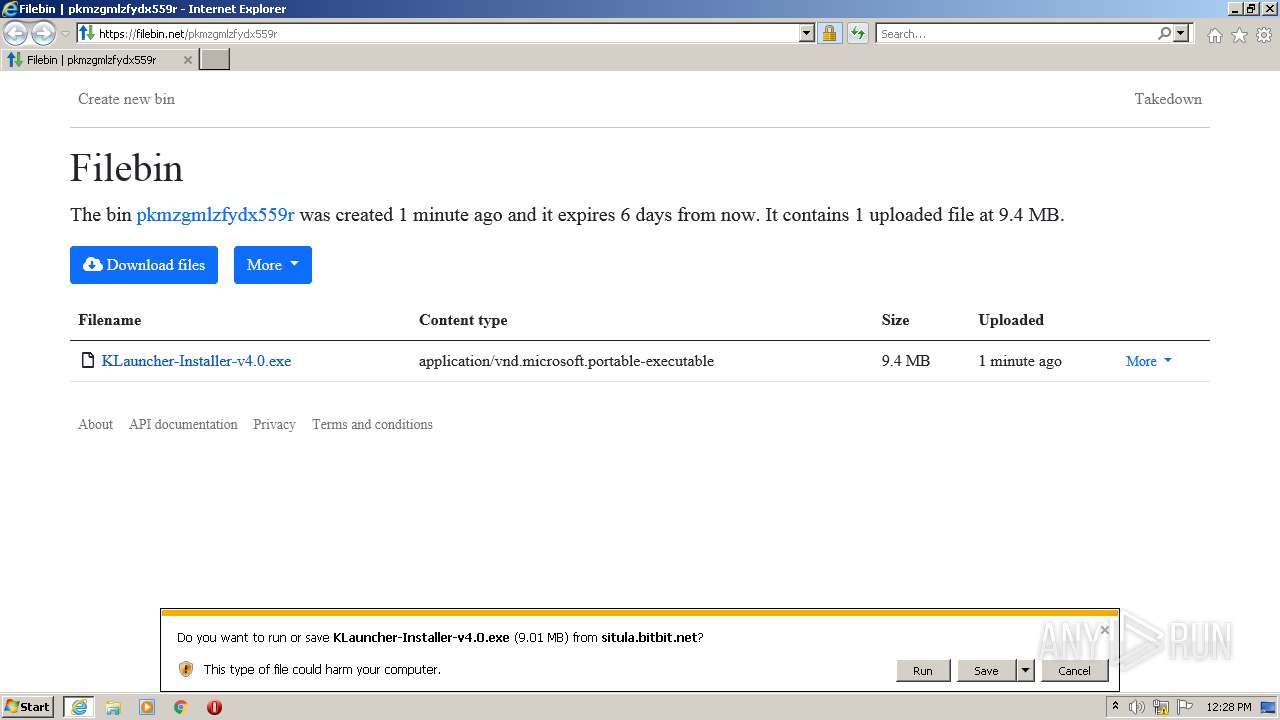Click the Action Center flag icon
Image resolution: width=1280 pixels, height=720 pixels.
1185,707
